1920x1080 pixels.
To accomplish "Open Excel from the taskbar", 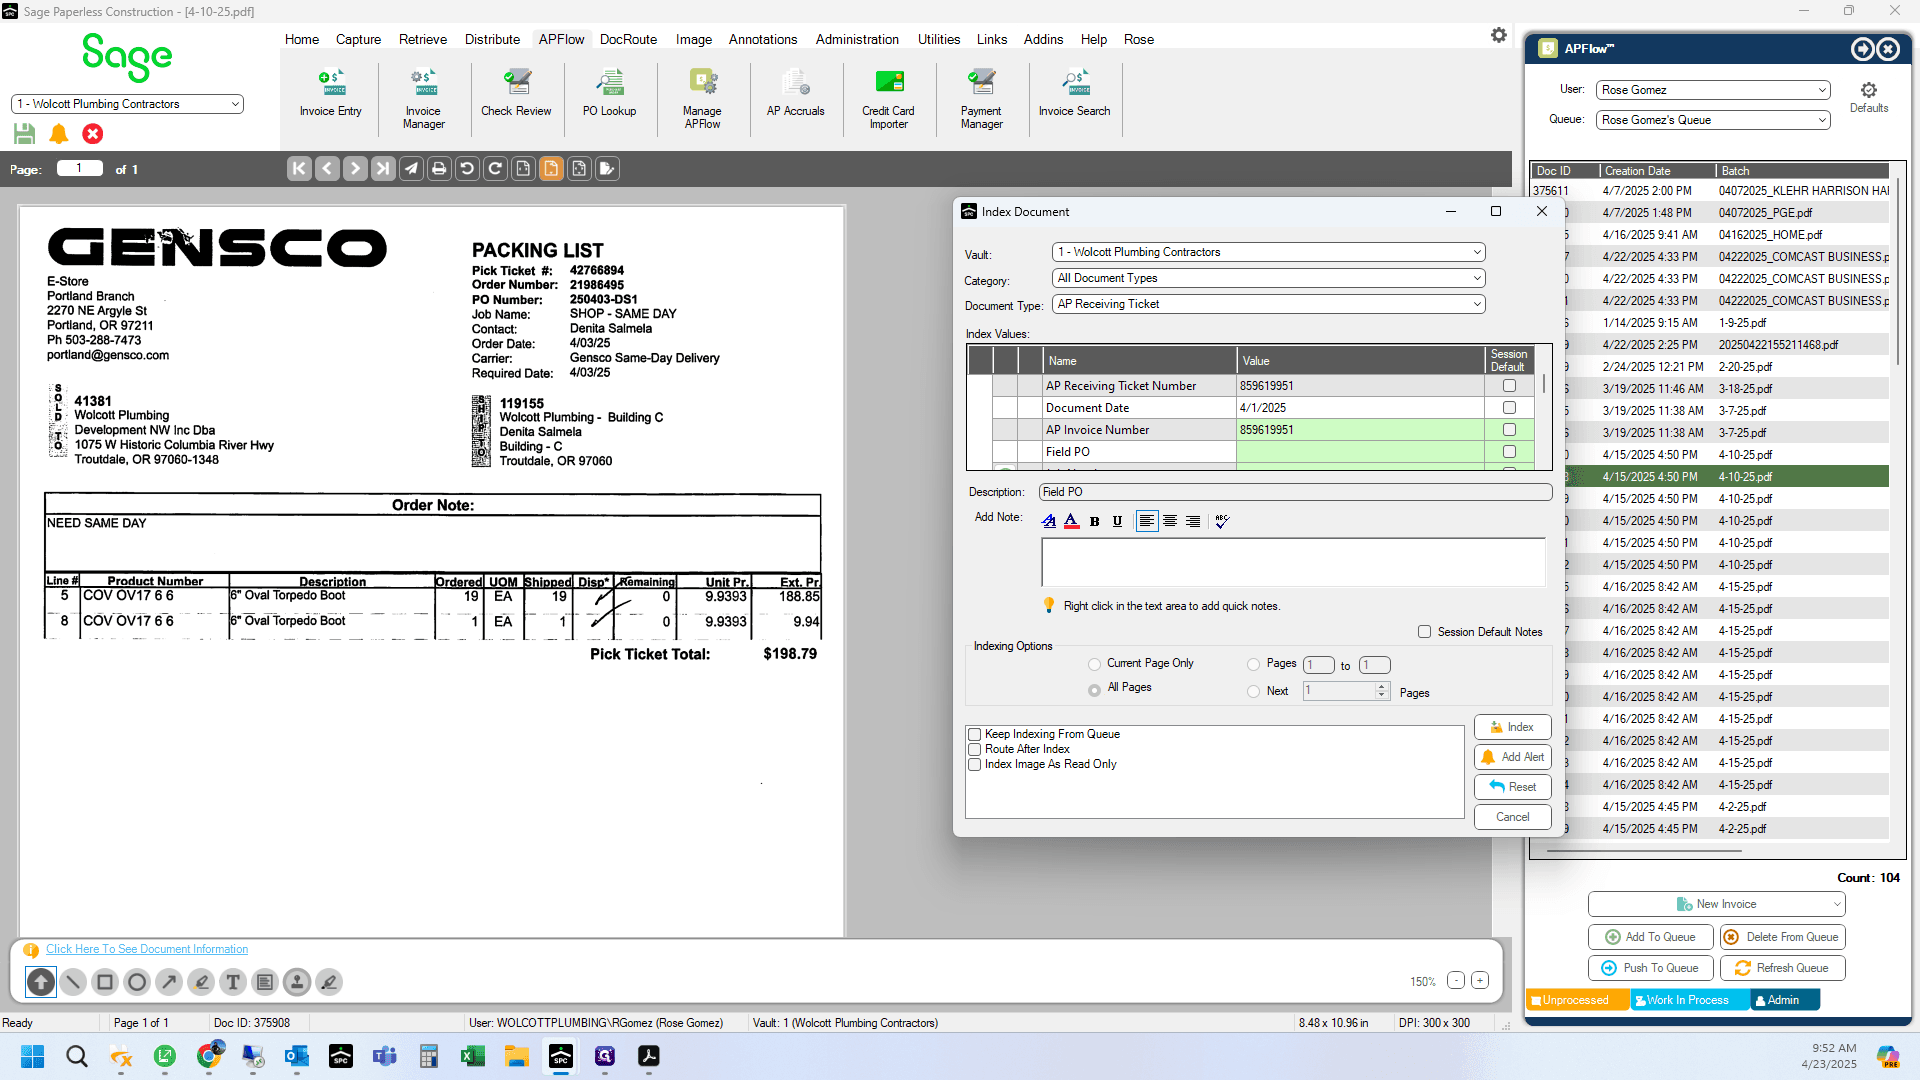I will click(473, 1056).
